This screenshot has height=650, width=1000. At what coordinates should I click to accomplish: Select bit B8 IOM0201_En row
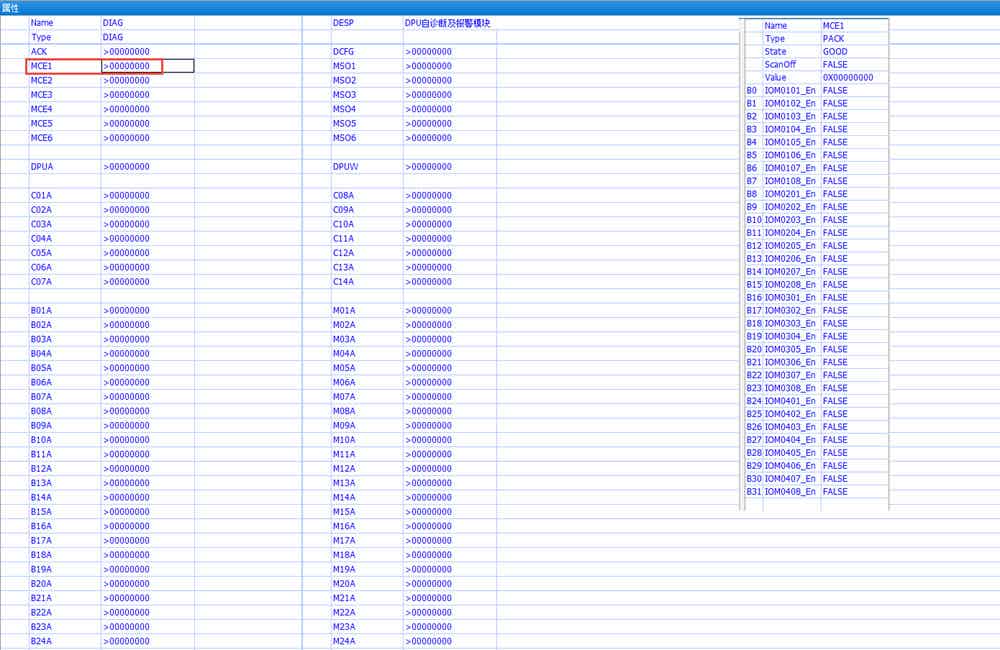tap(816, 194)
